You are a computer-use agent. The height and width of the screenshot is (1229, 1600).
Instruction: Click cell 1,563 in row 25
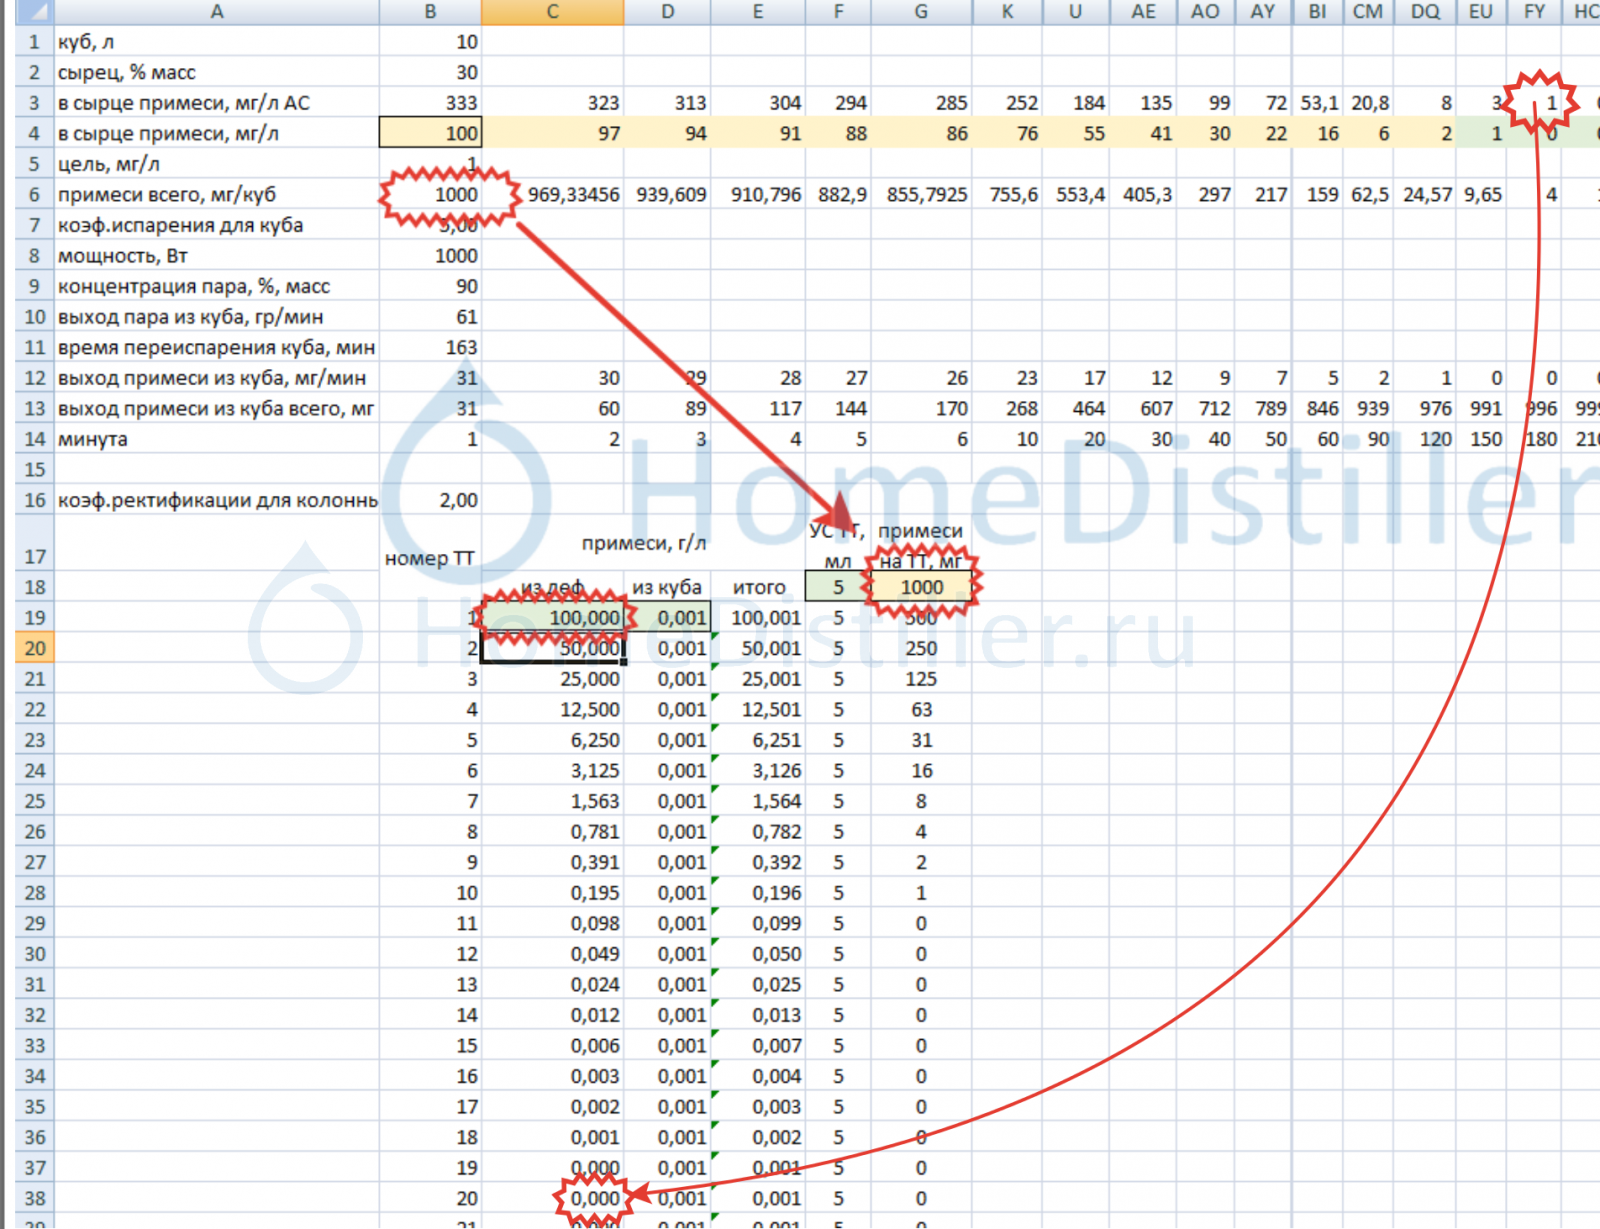(x=552, y=801)
